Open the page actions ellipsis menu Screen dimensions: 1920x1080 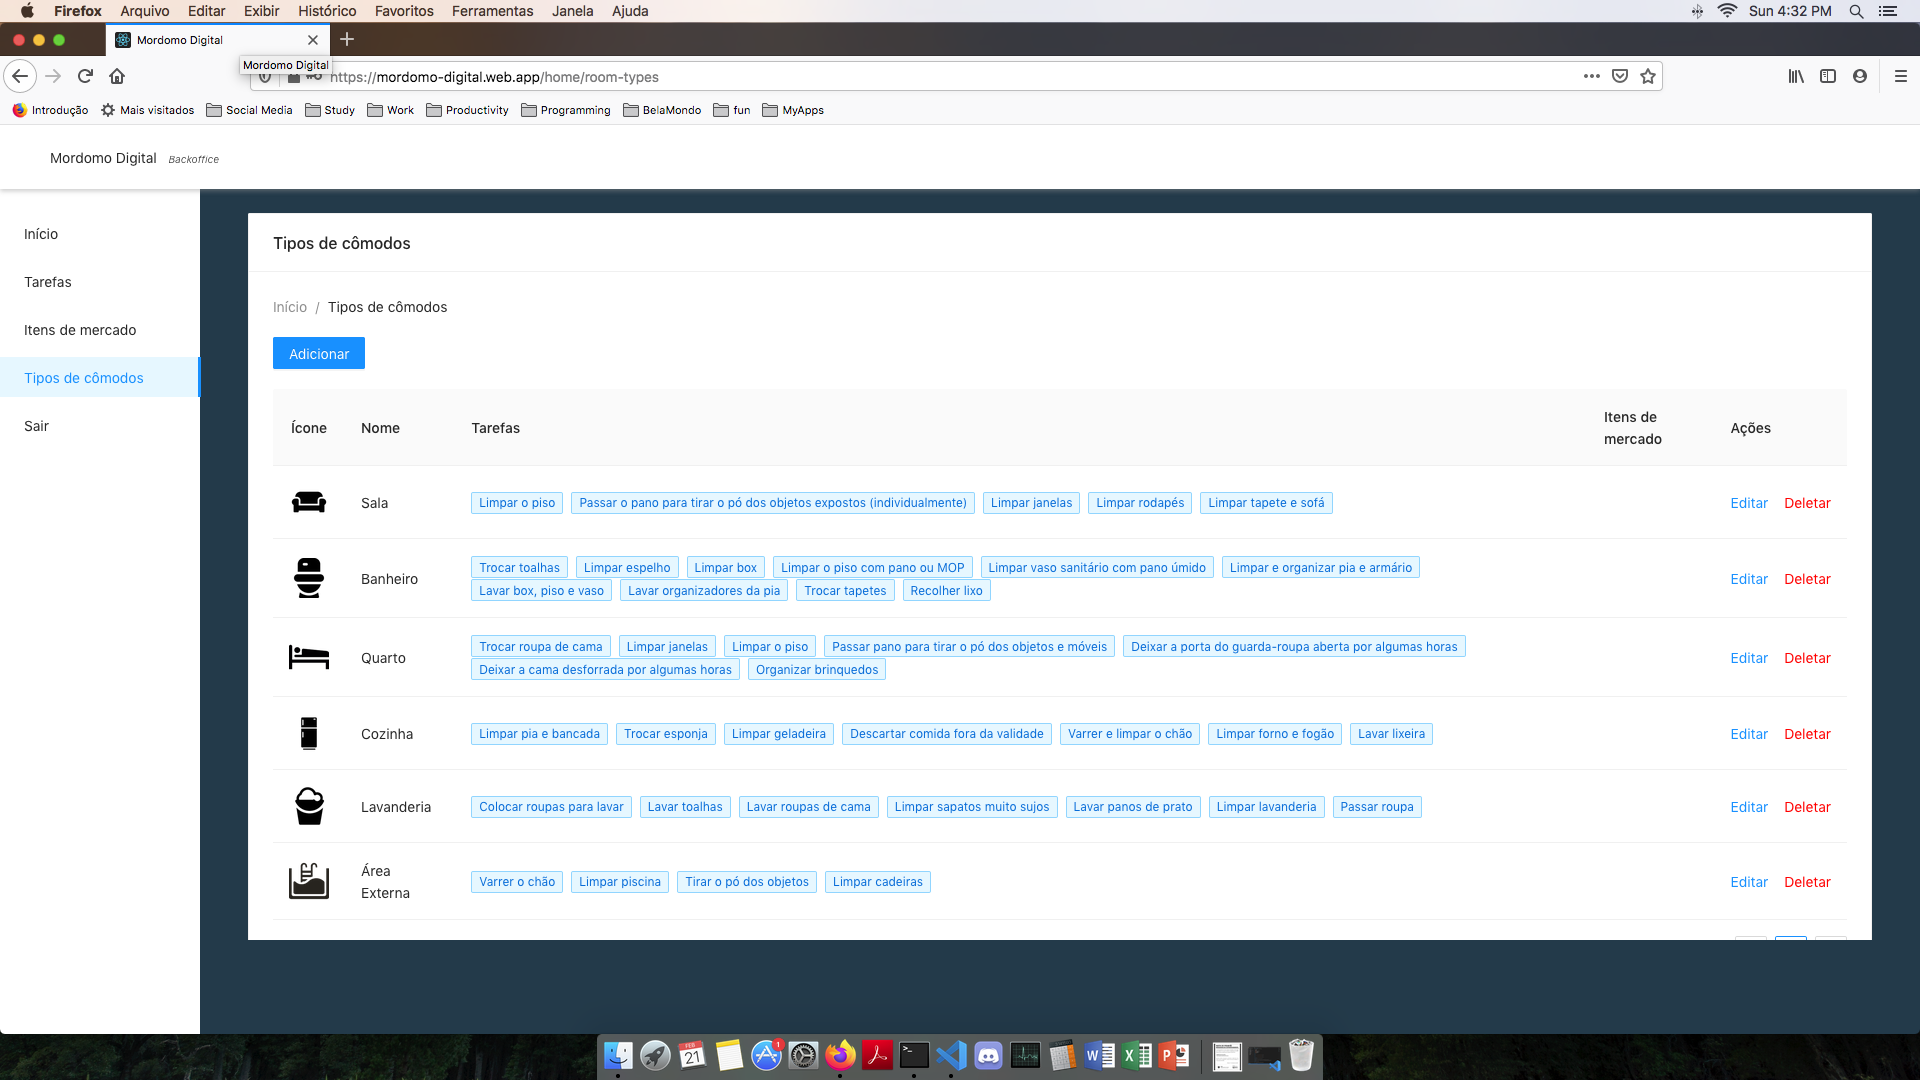pyautogui.click(x=1591, y=76)
